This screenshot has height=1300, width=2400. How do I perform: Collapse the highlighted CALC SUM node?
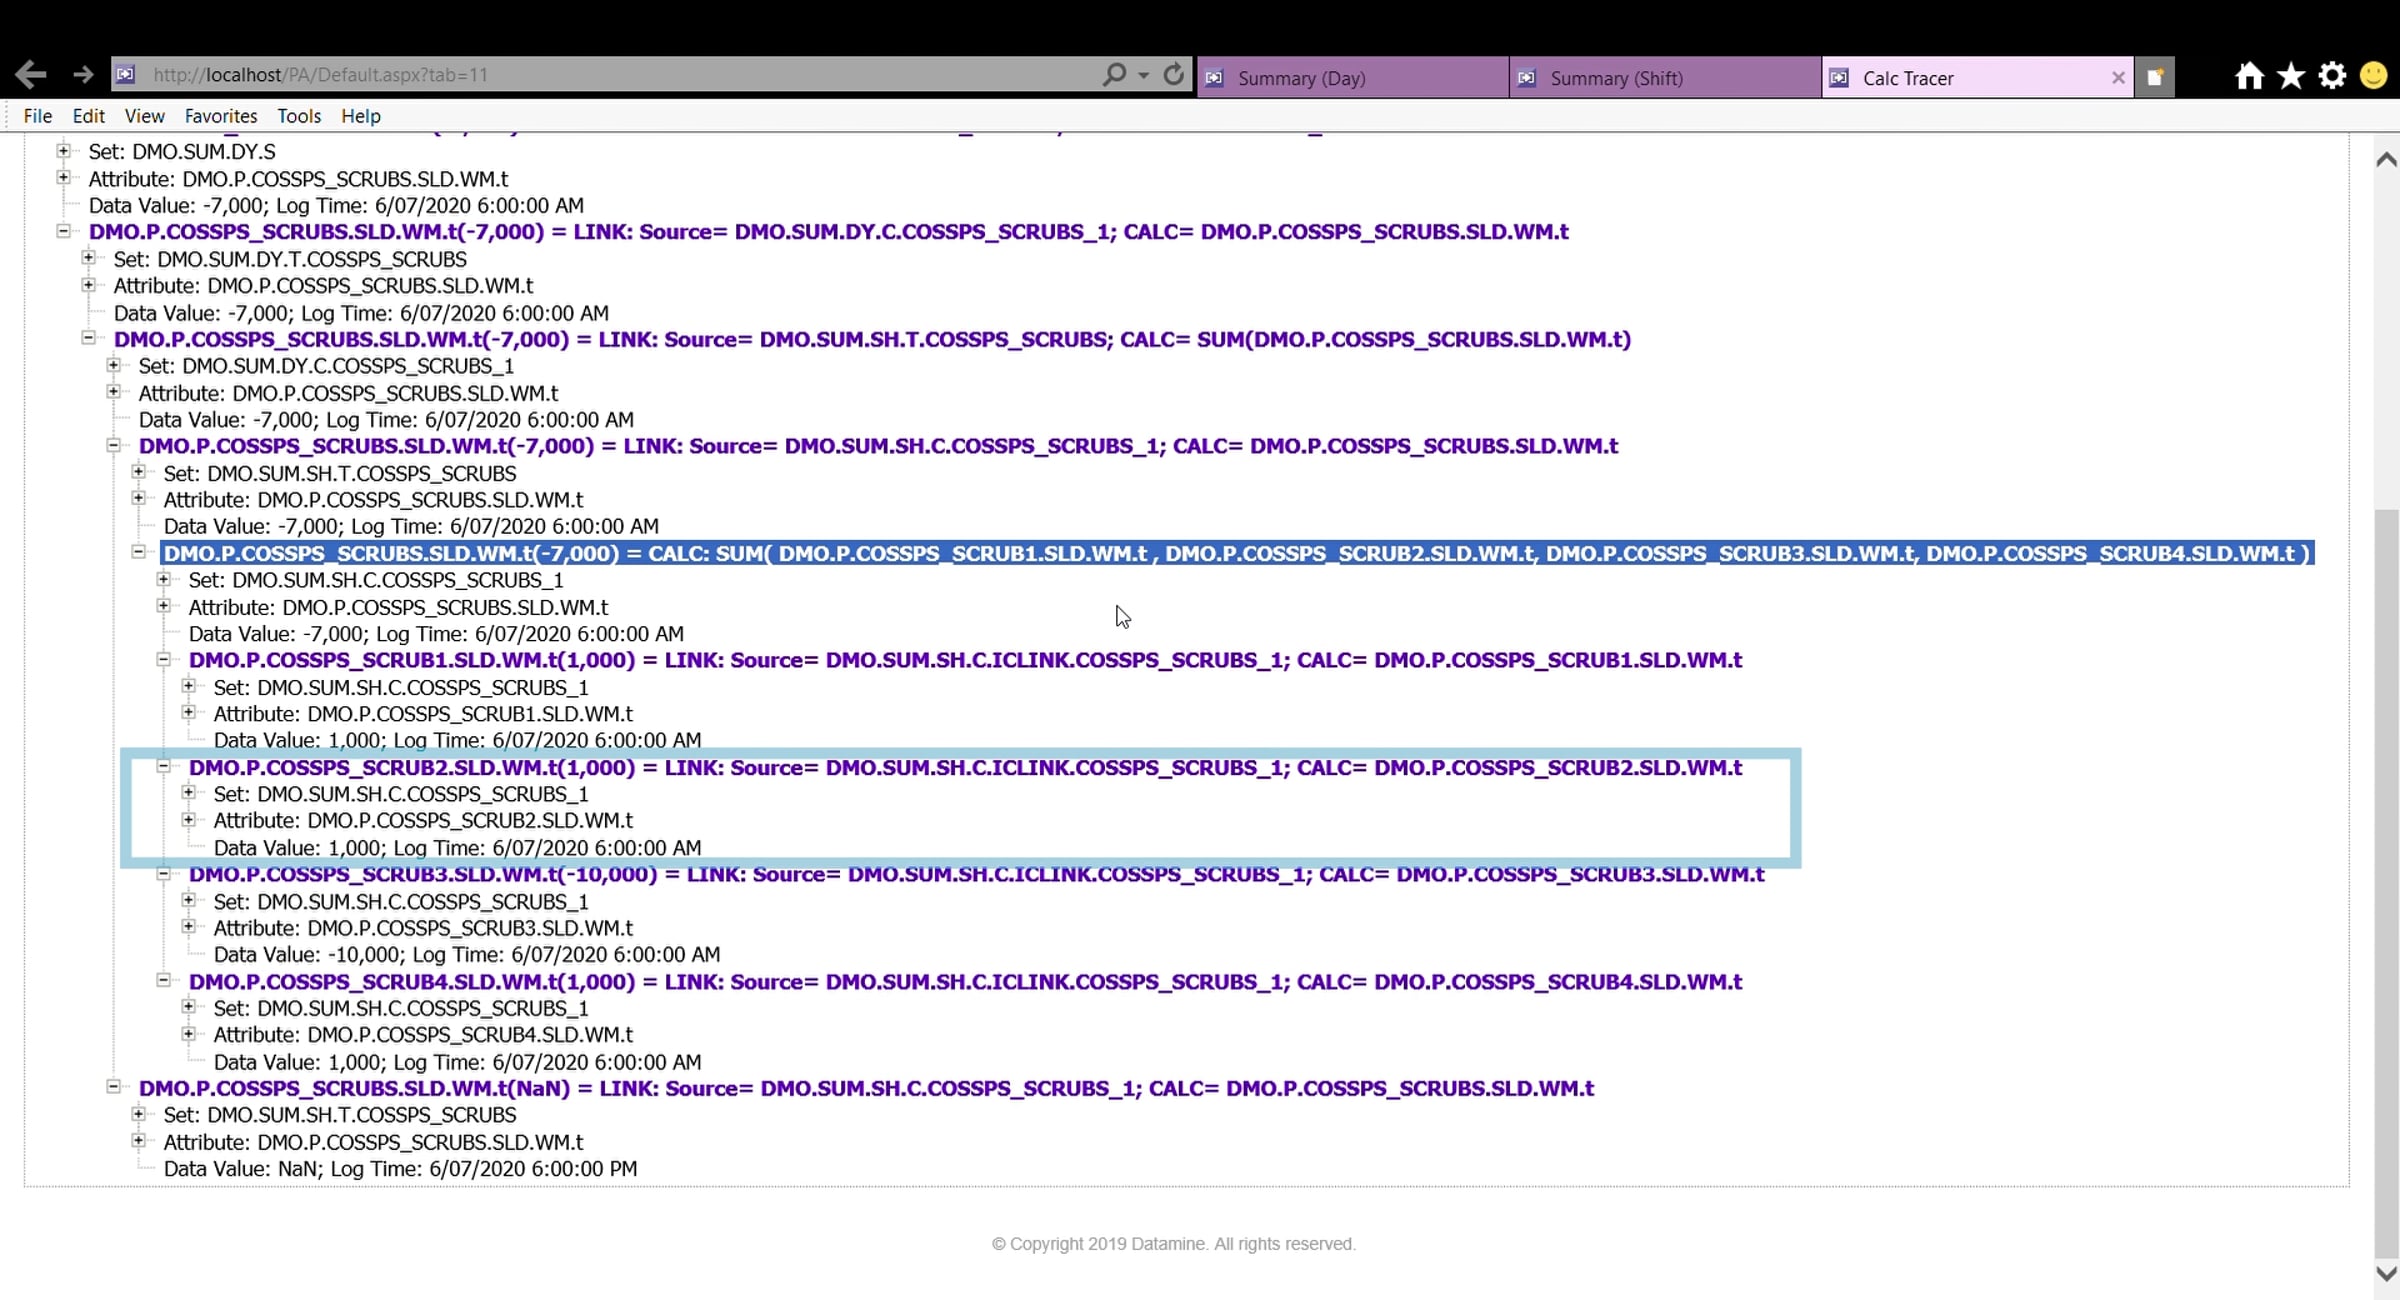(138, 552)
